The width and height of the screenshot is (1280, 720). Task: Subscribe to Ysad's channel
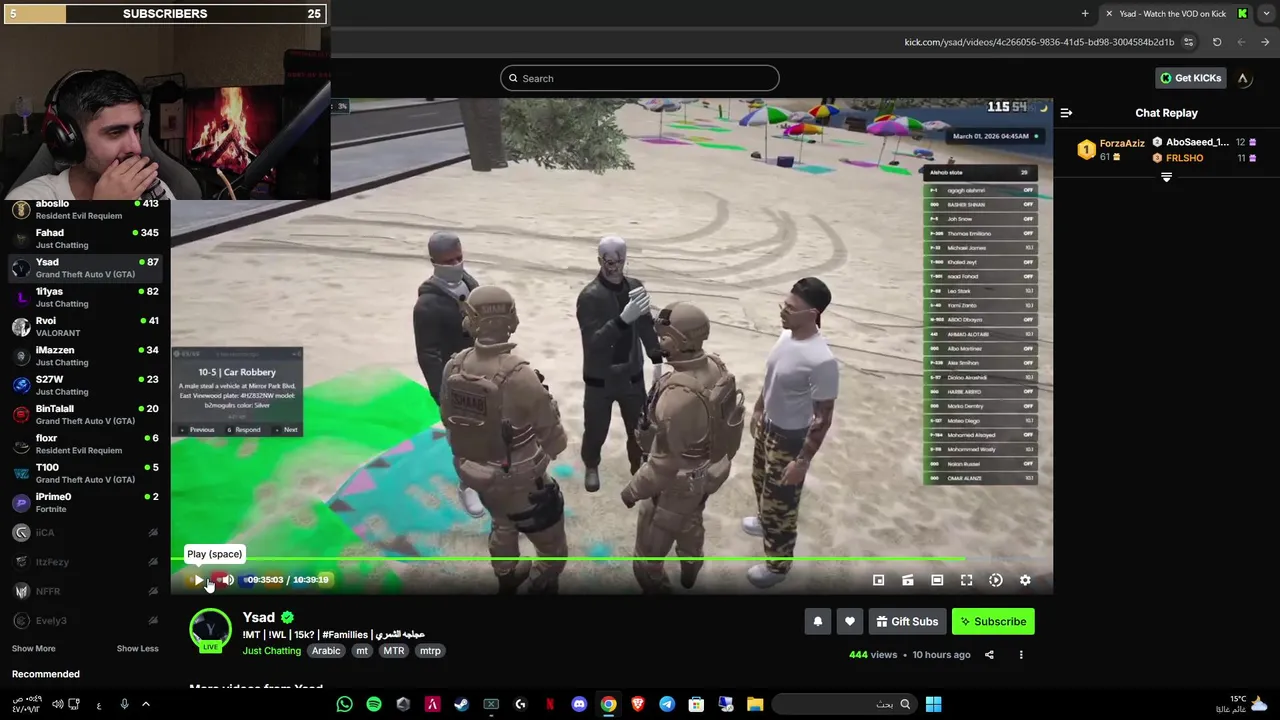coord(993,621)
